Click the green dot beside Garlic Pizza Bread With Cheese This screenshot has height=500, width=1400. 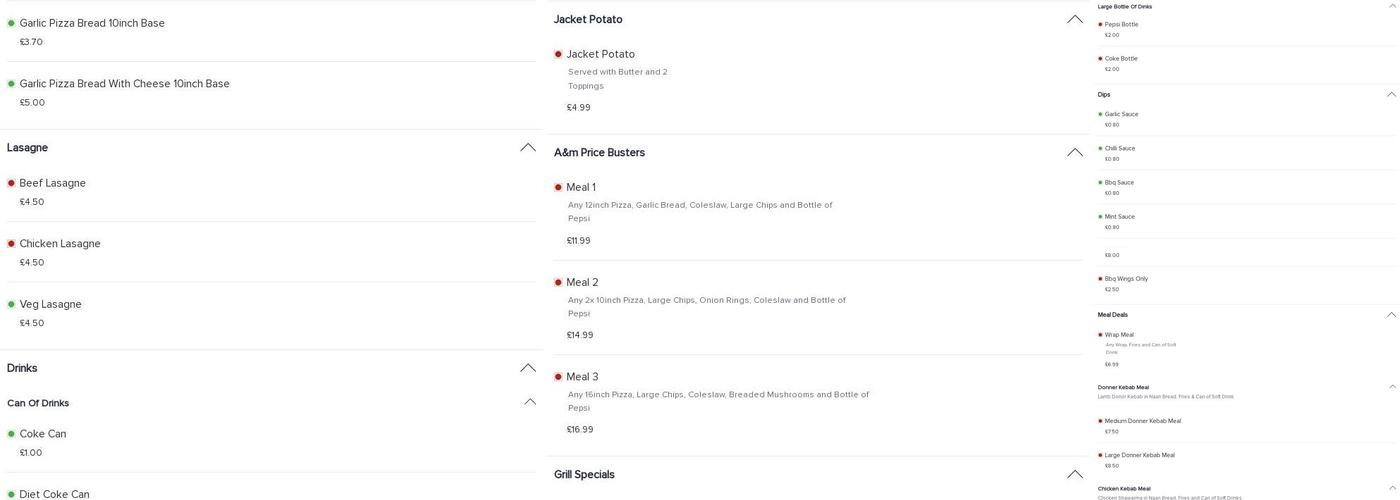(x=11, y=84)
